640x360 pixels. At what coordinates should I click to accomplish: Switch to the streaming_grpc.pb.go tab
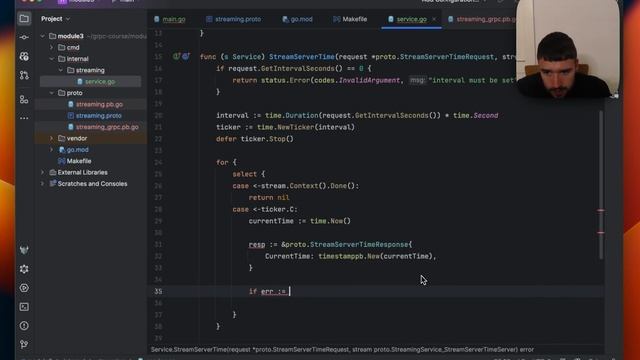click(482, 19)
